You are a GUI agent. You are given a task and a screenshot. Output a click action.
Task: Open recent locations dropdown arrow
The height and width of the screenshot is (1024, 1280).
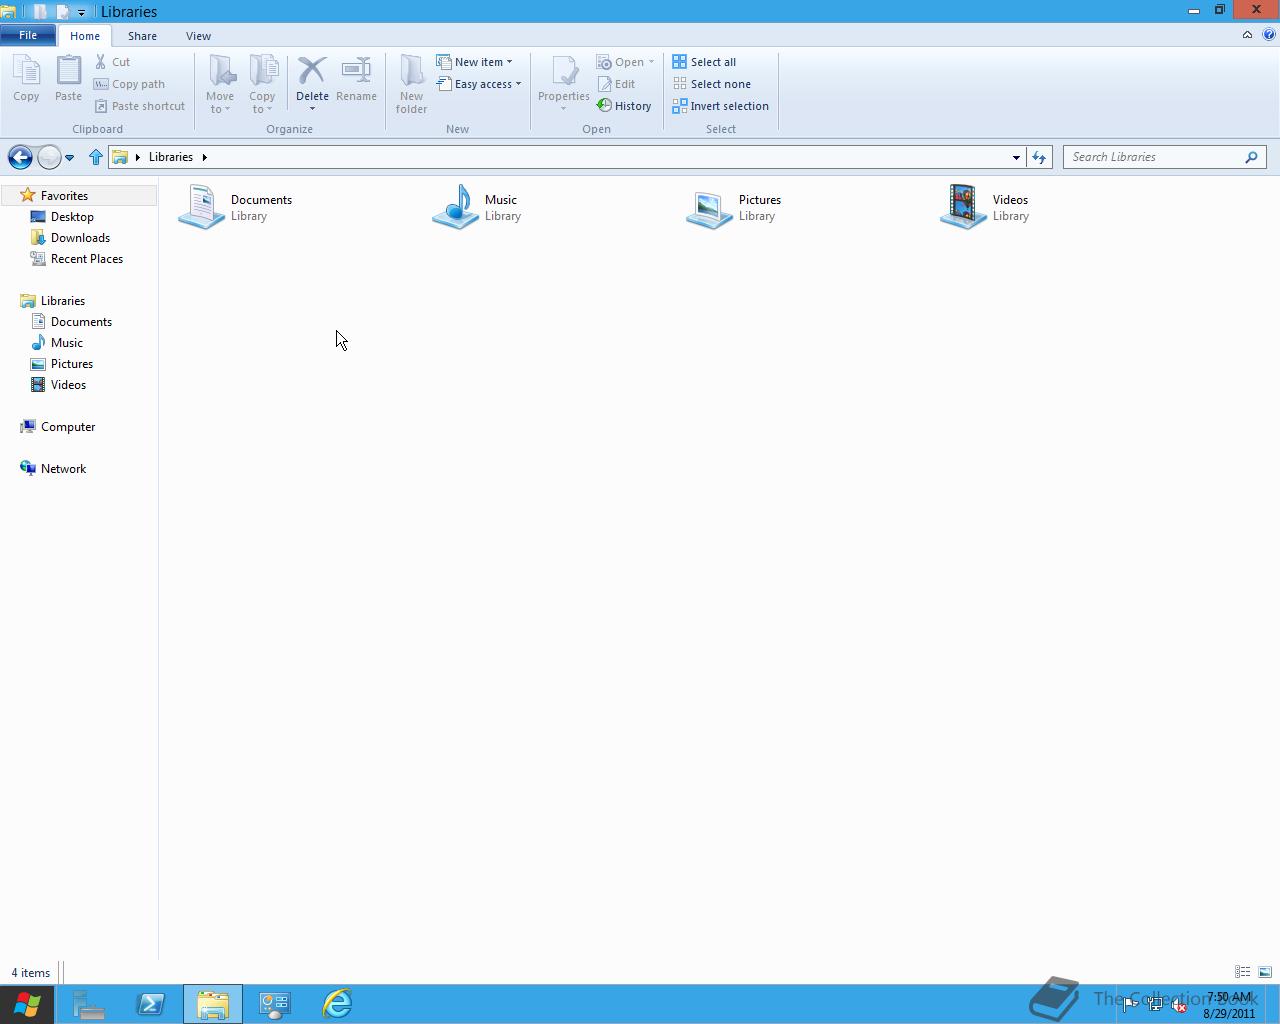coord(69,158)
